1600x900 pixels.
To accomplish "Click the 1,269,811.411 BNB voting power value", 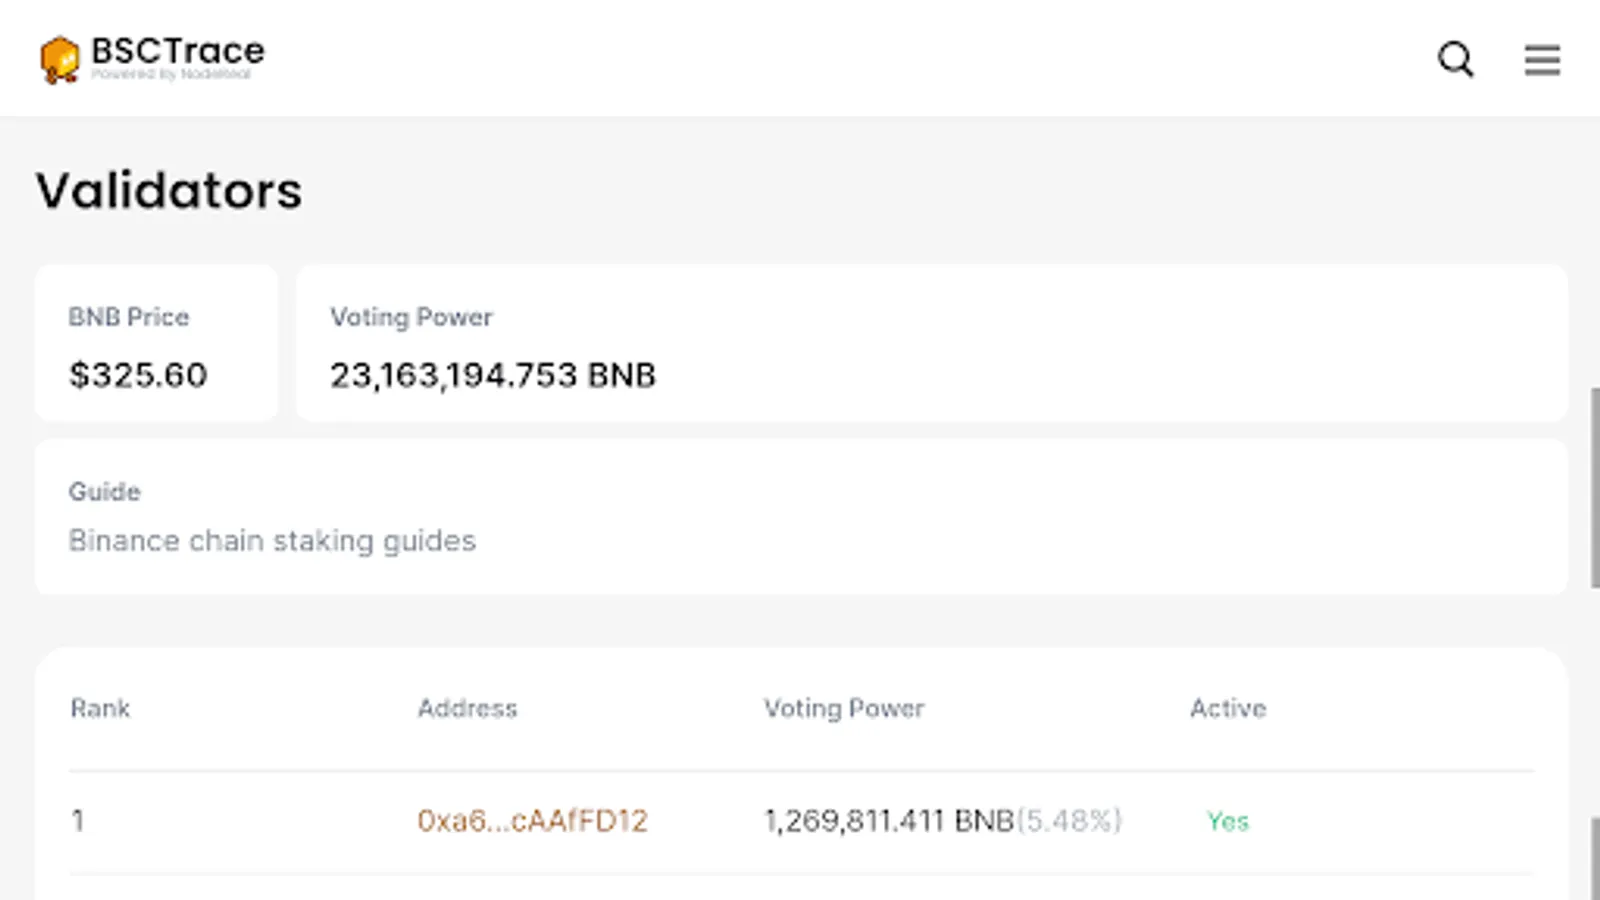I will pyautogui.click(x=889, y=821).
